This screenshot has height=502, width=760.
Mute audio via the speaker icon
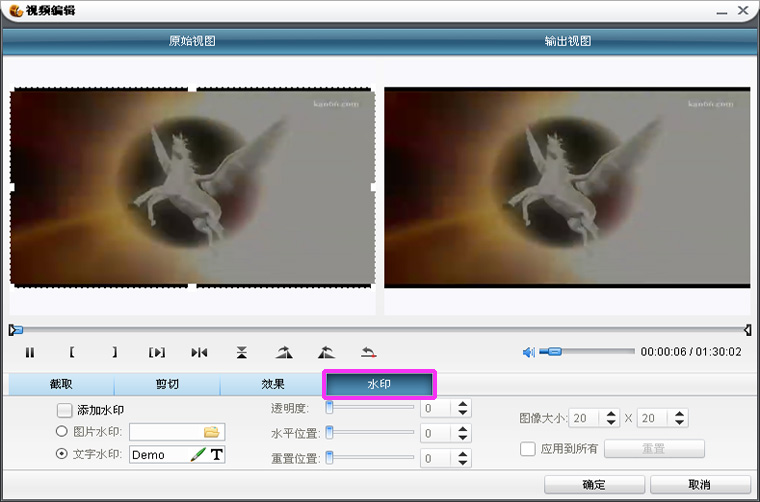point(528,352)
